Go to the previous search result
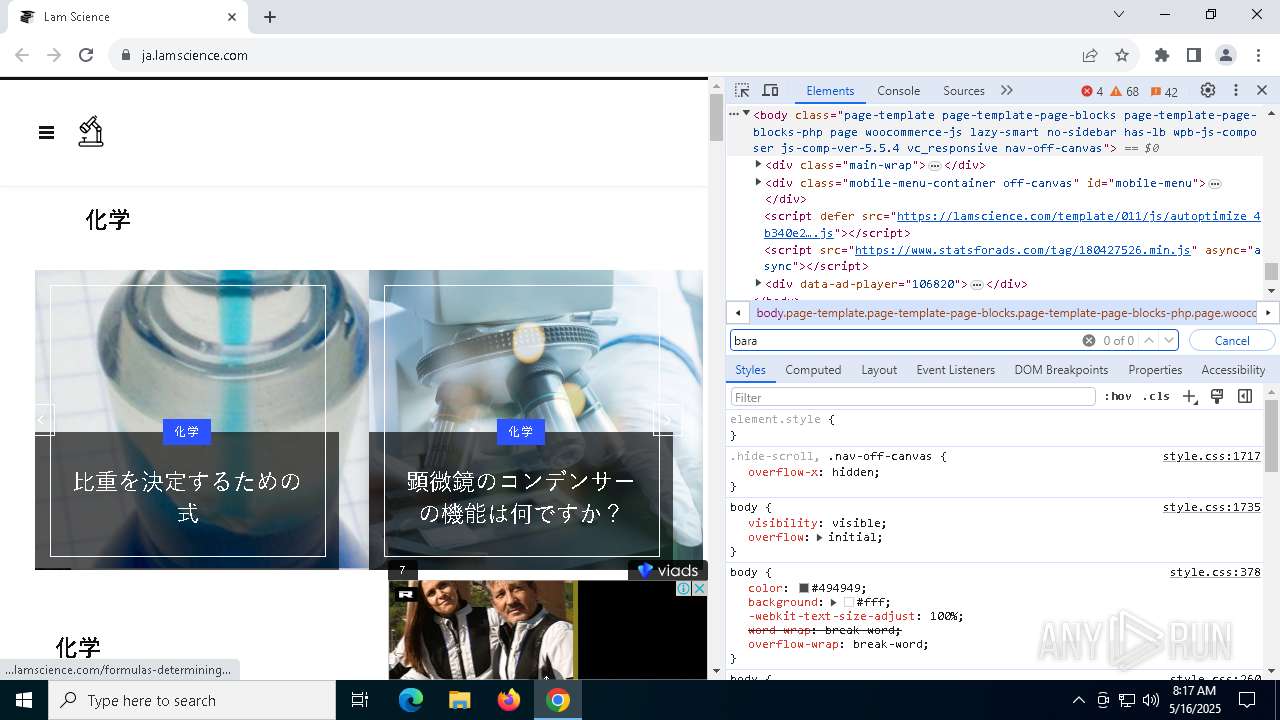Viewport: 1280px width, 720px height. (1149, 340)
